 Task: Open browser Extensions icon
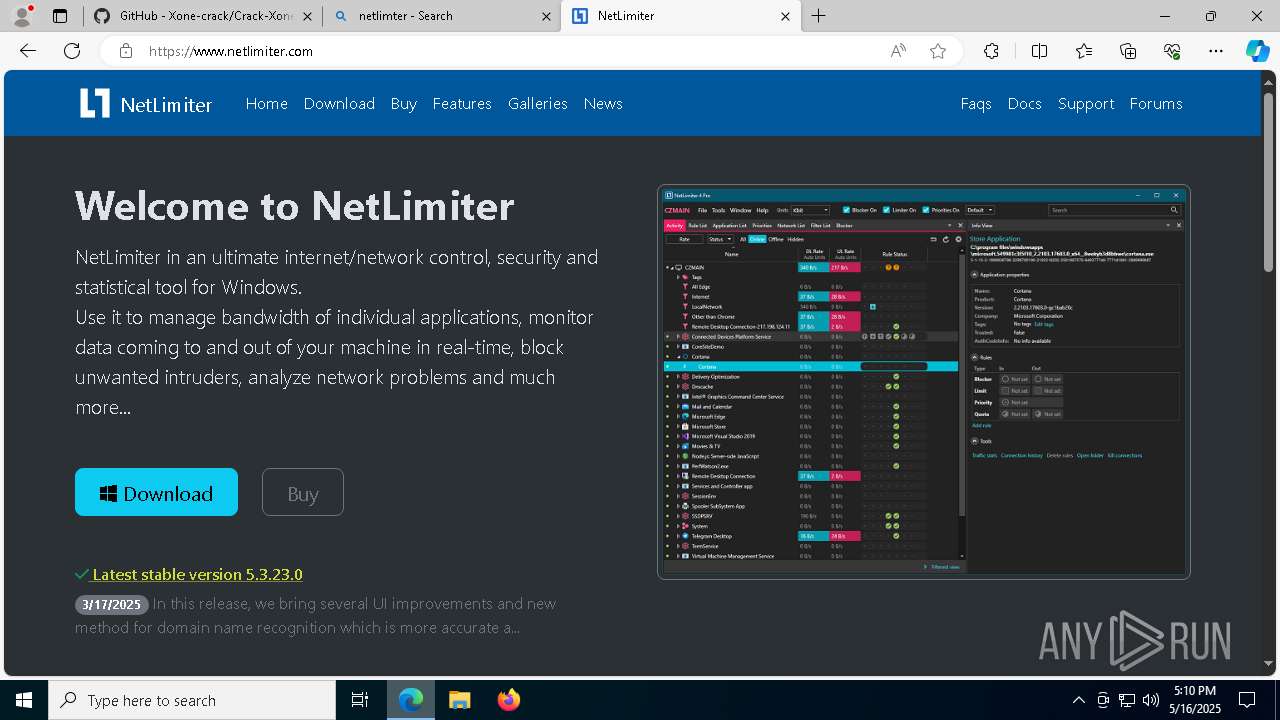pos(991,51)
